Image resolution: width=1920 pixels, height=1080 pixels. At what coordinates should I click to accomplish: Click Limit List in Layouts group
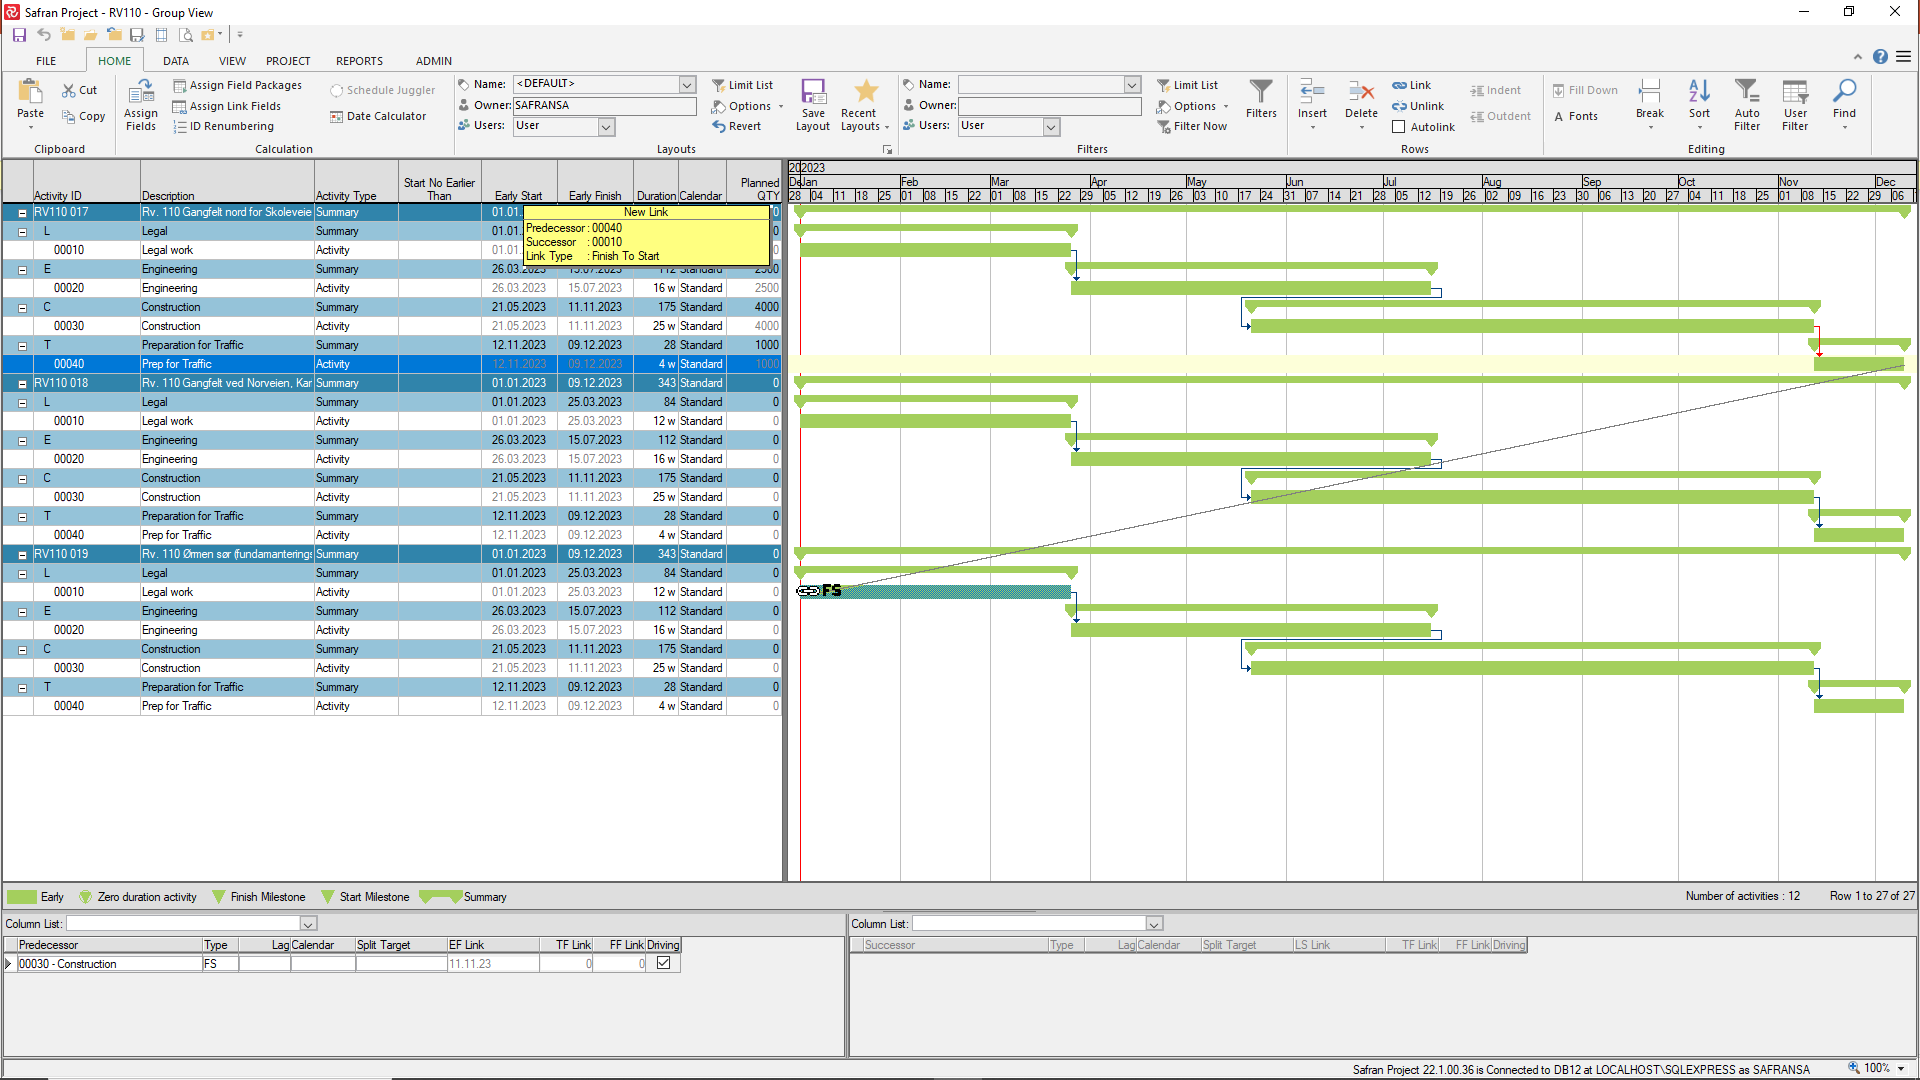tap(743, 85)
